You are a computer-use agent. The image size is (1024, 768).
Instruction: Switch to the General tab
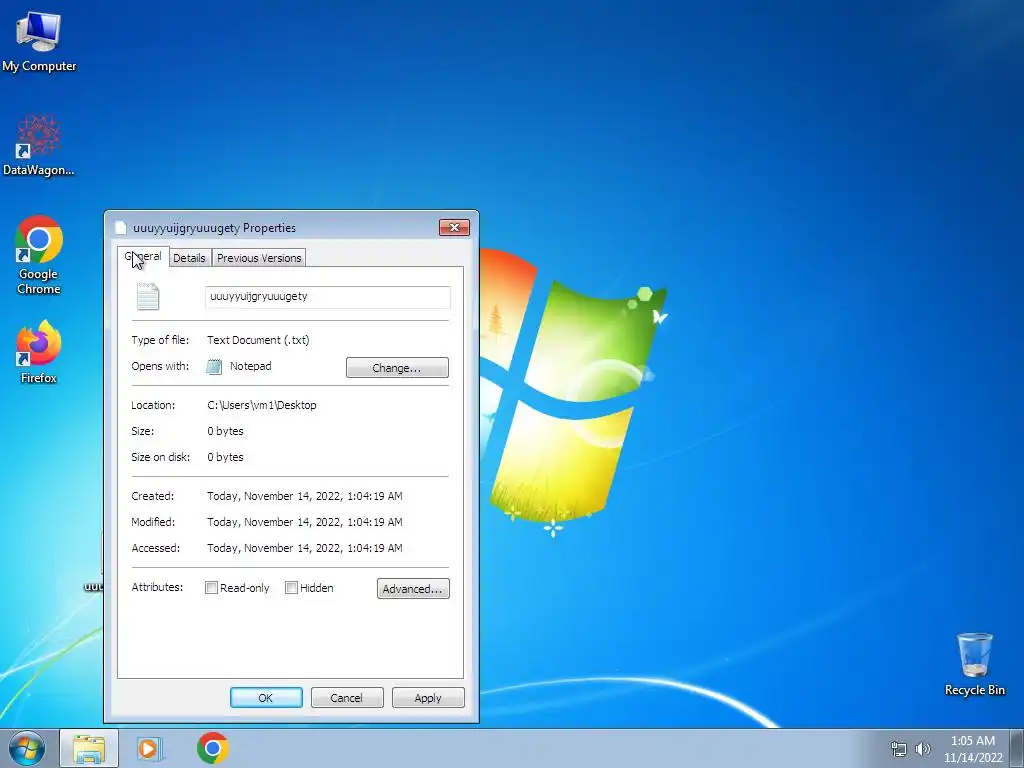point(143,257)
